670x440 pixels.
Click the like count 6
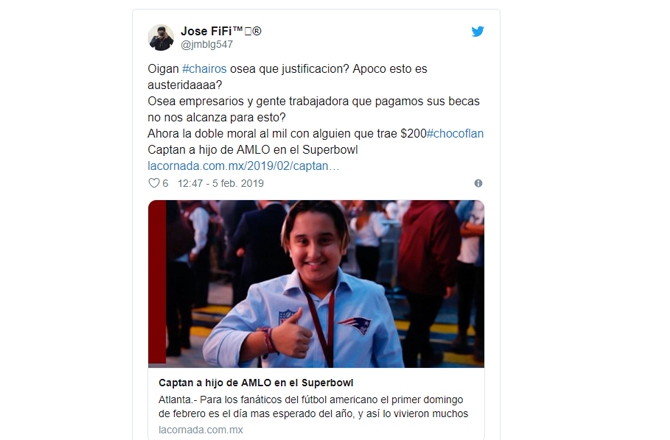pyautogui.click(x=165, y=183)
